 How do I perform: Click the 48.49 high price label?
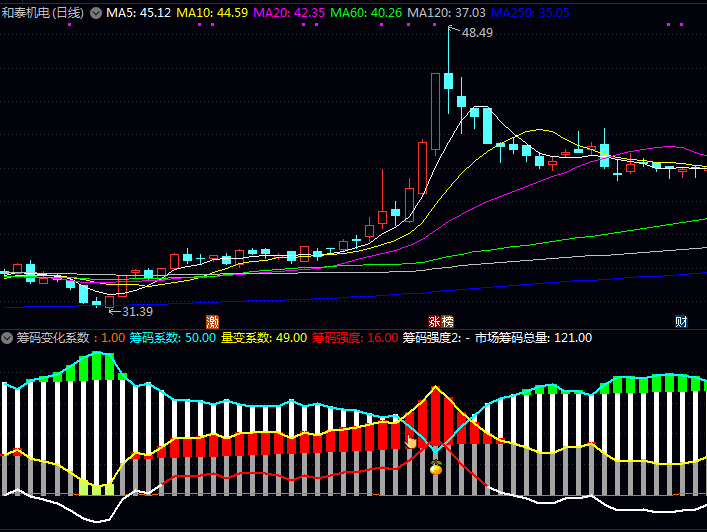coord(477,33)
